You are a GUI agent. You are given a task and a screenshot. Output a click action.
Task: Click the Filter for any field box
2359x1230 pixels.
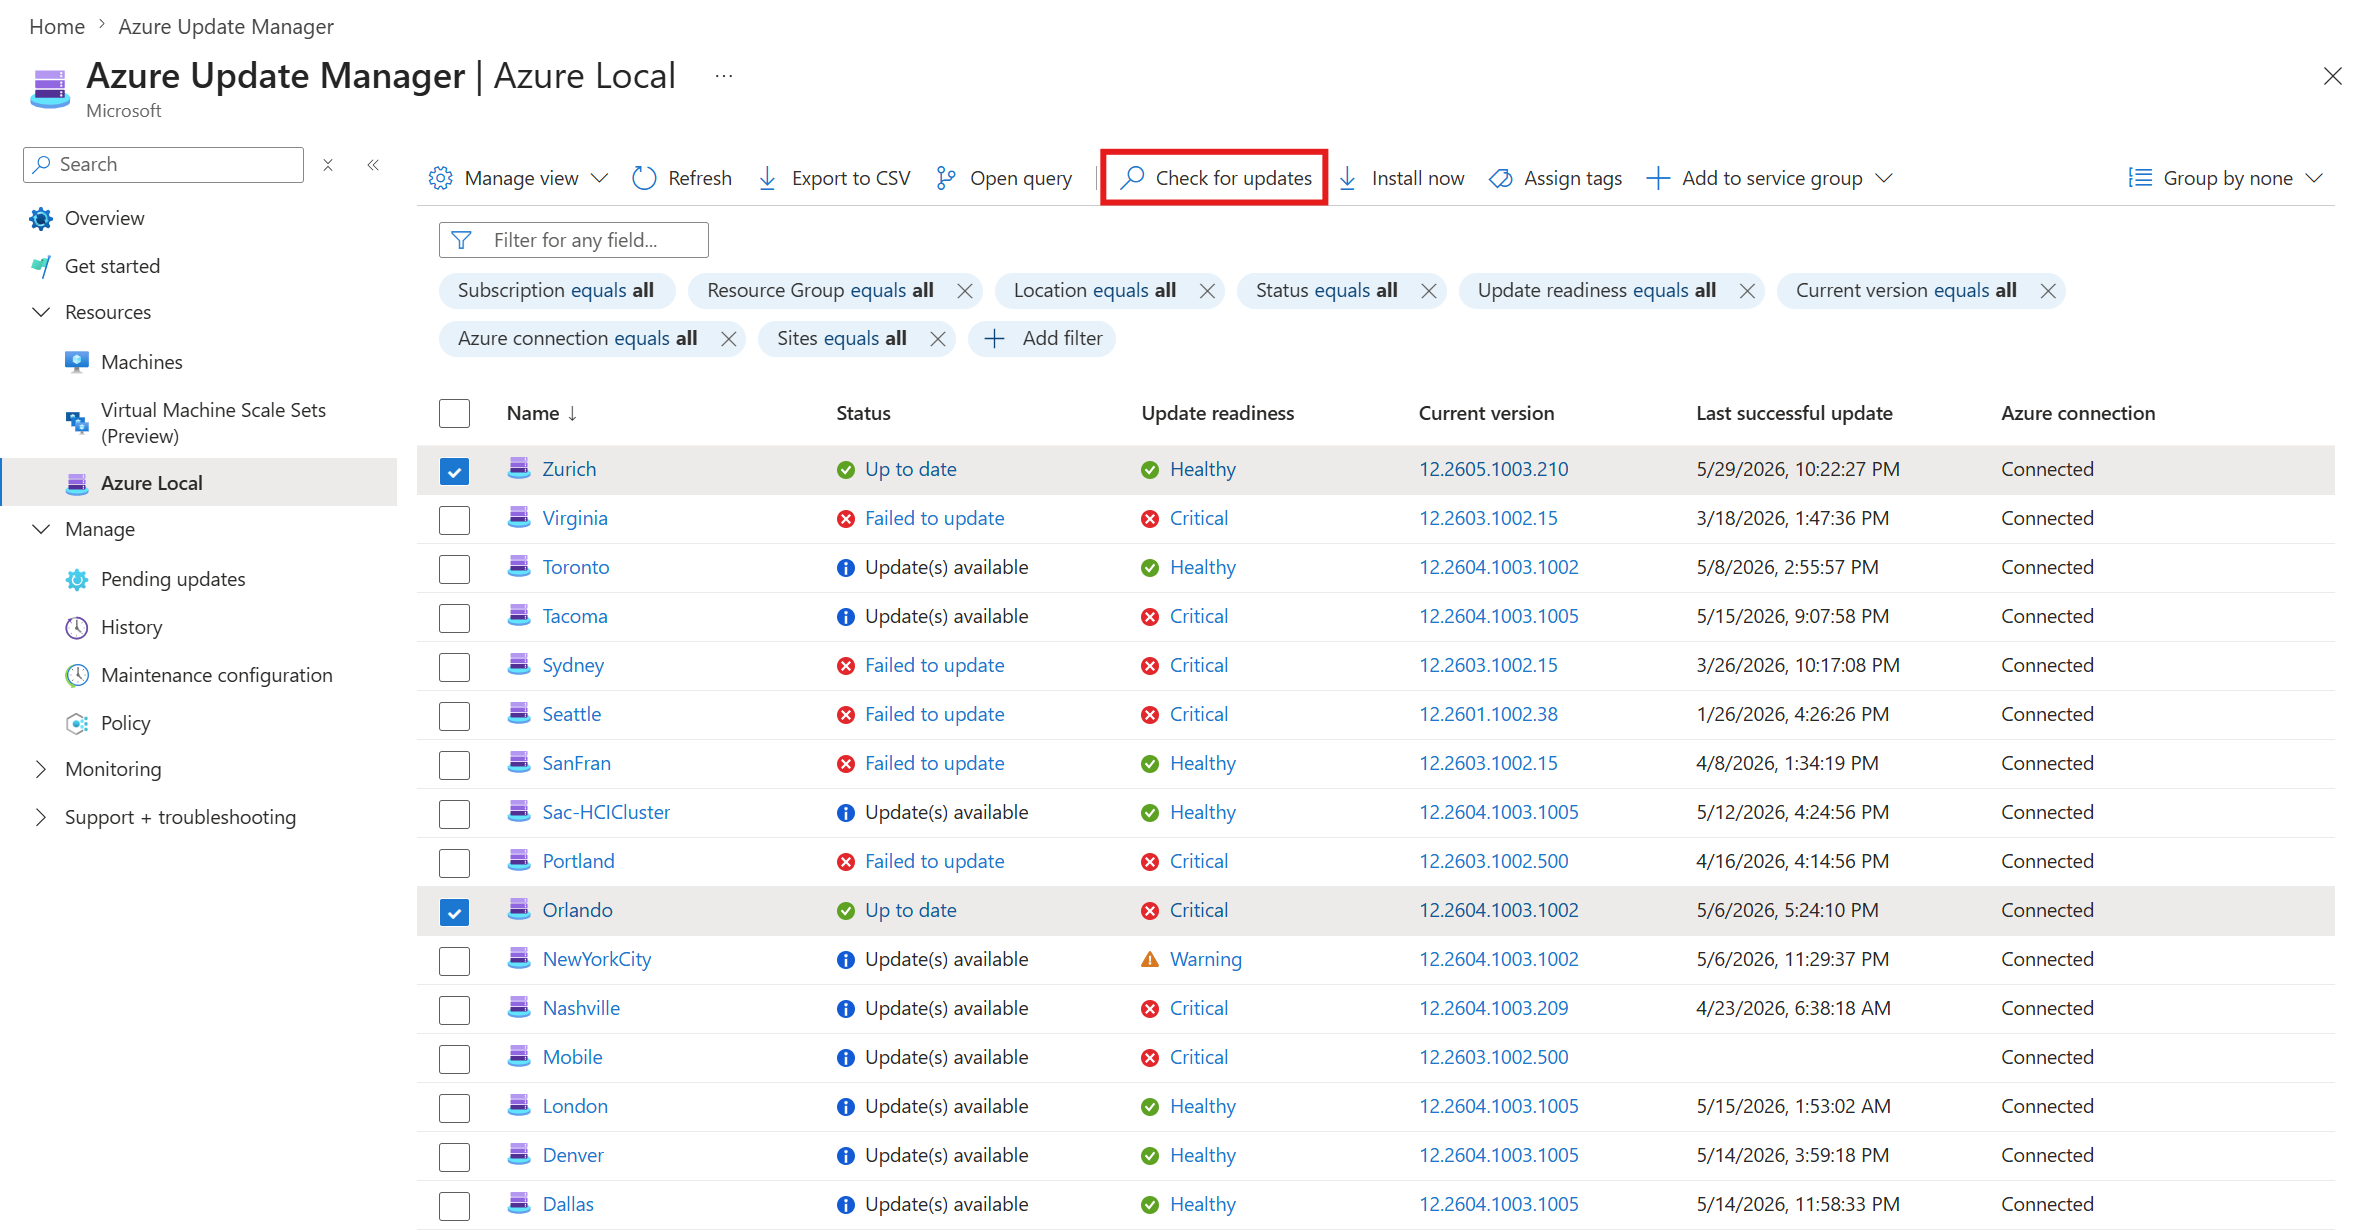(574, 240)
